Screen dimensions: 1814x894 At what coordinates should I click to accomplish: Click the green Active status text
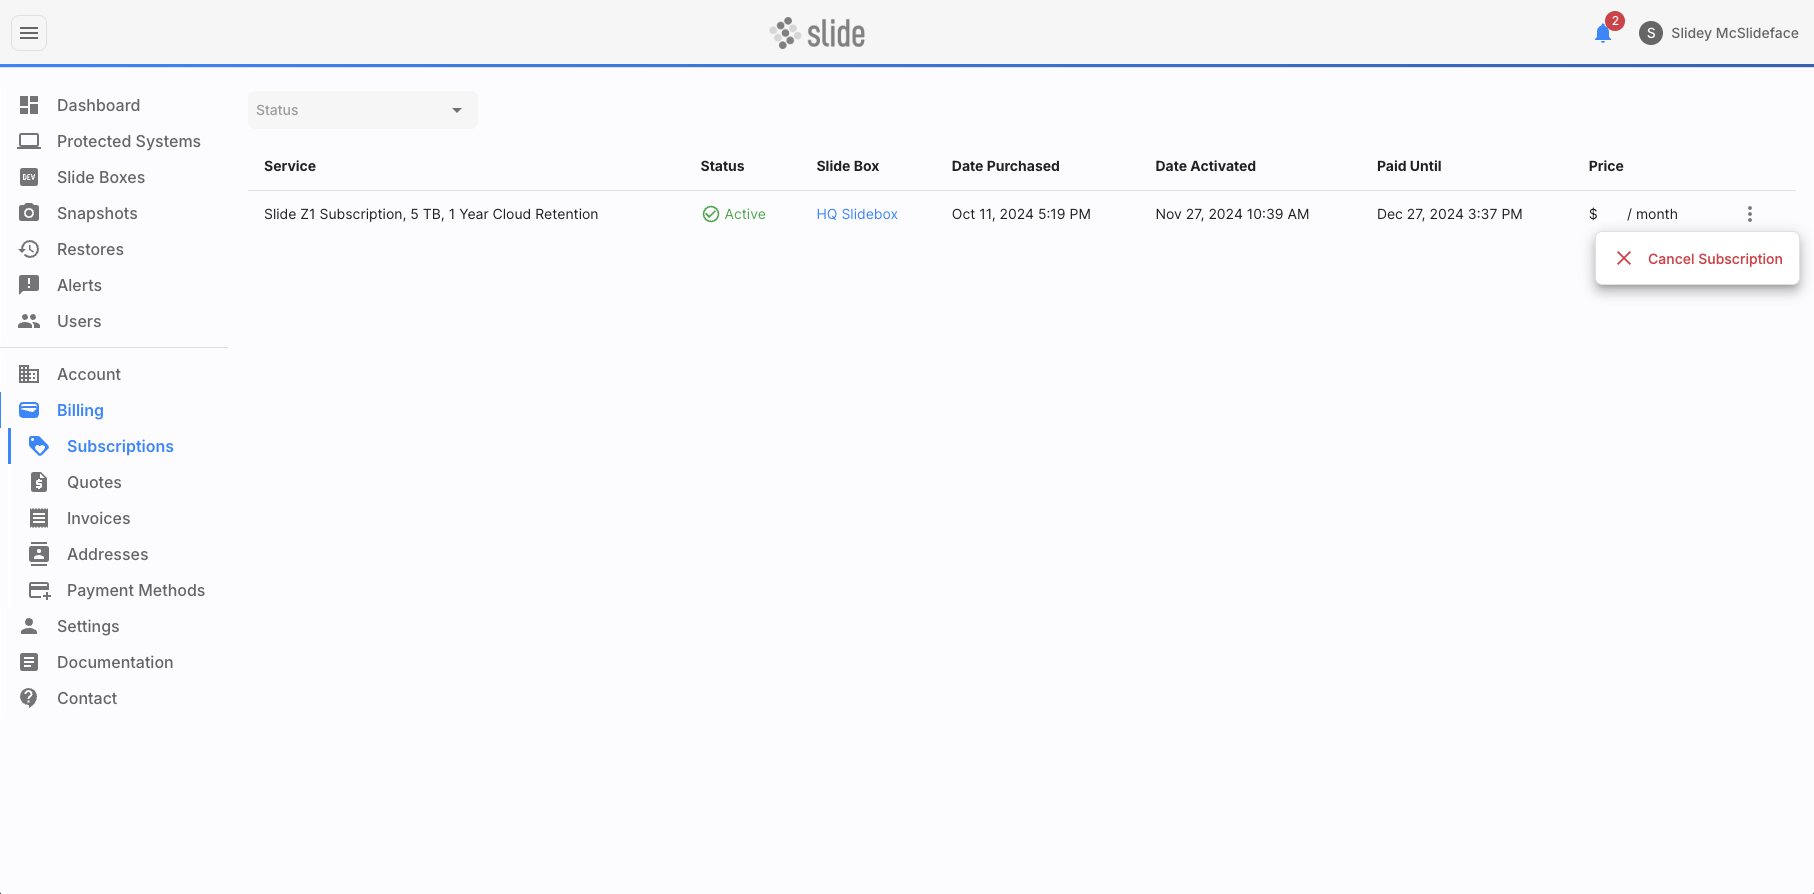(x=745, y=214)
